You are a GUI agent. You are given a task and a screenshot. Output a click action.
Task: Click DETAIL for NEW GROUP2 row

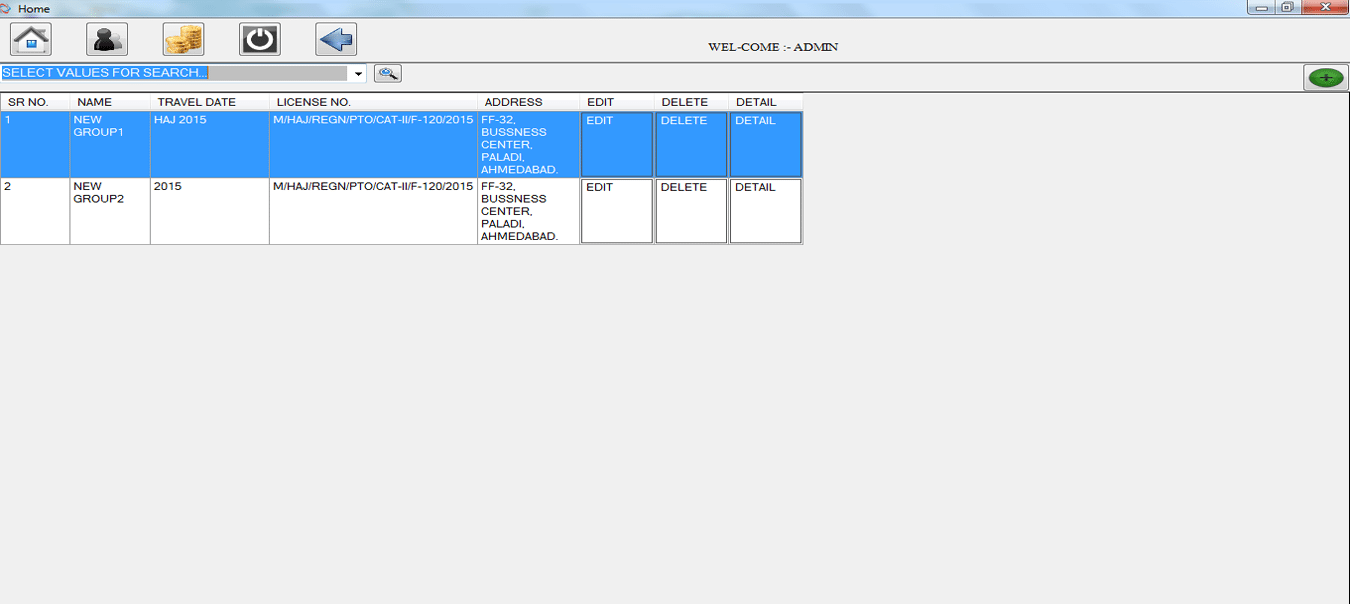tap(766, 211)
